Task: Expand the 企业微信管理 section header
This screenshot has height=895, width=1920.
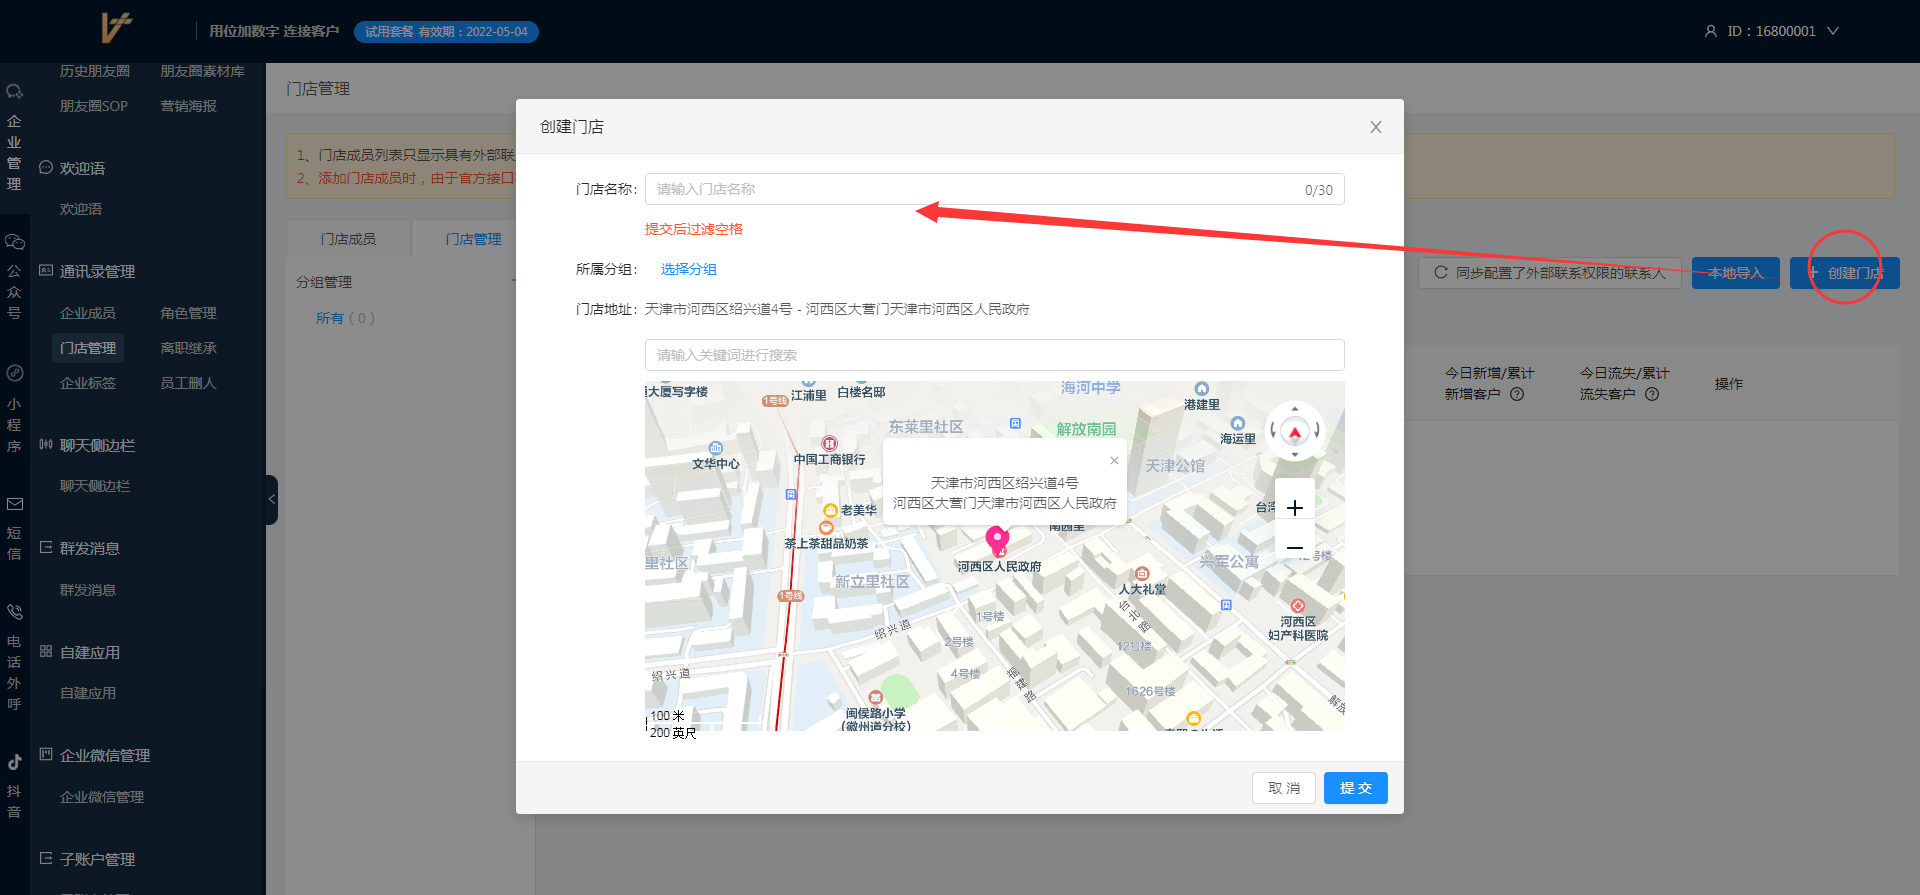Action: (x=105, y=755)
